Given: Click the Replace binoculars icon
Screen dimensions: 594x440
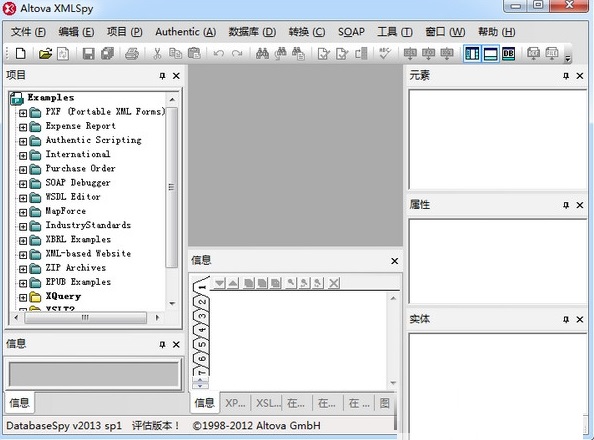Looking at the screenshot, I should 298,53.
